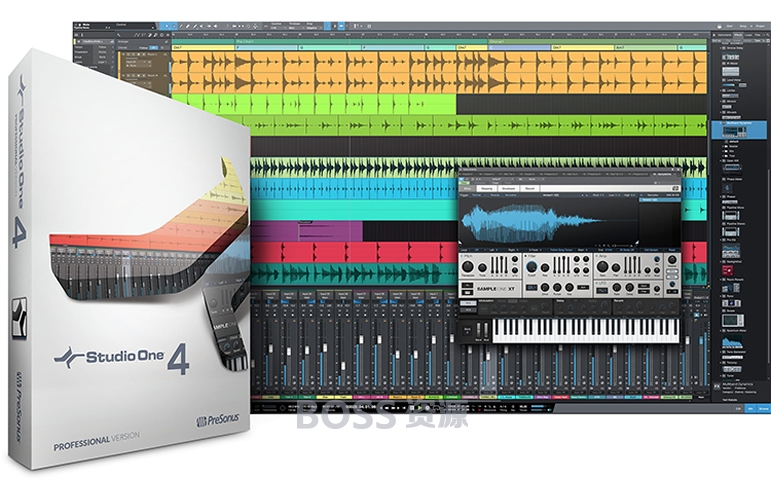Select the Split tool in the toolbar
The image size is (771, 479).
click(x=181, y=27)
